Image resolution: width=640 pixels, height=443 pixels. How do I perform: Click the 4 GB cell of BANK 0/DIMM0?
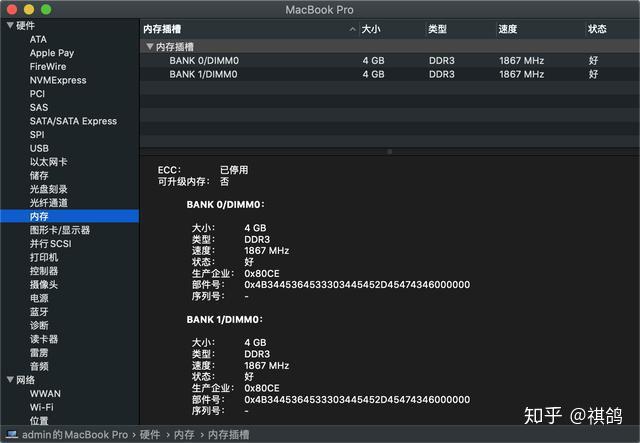click(x=373, y=60)
